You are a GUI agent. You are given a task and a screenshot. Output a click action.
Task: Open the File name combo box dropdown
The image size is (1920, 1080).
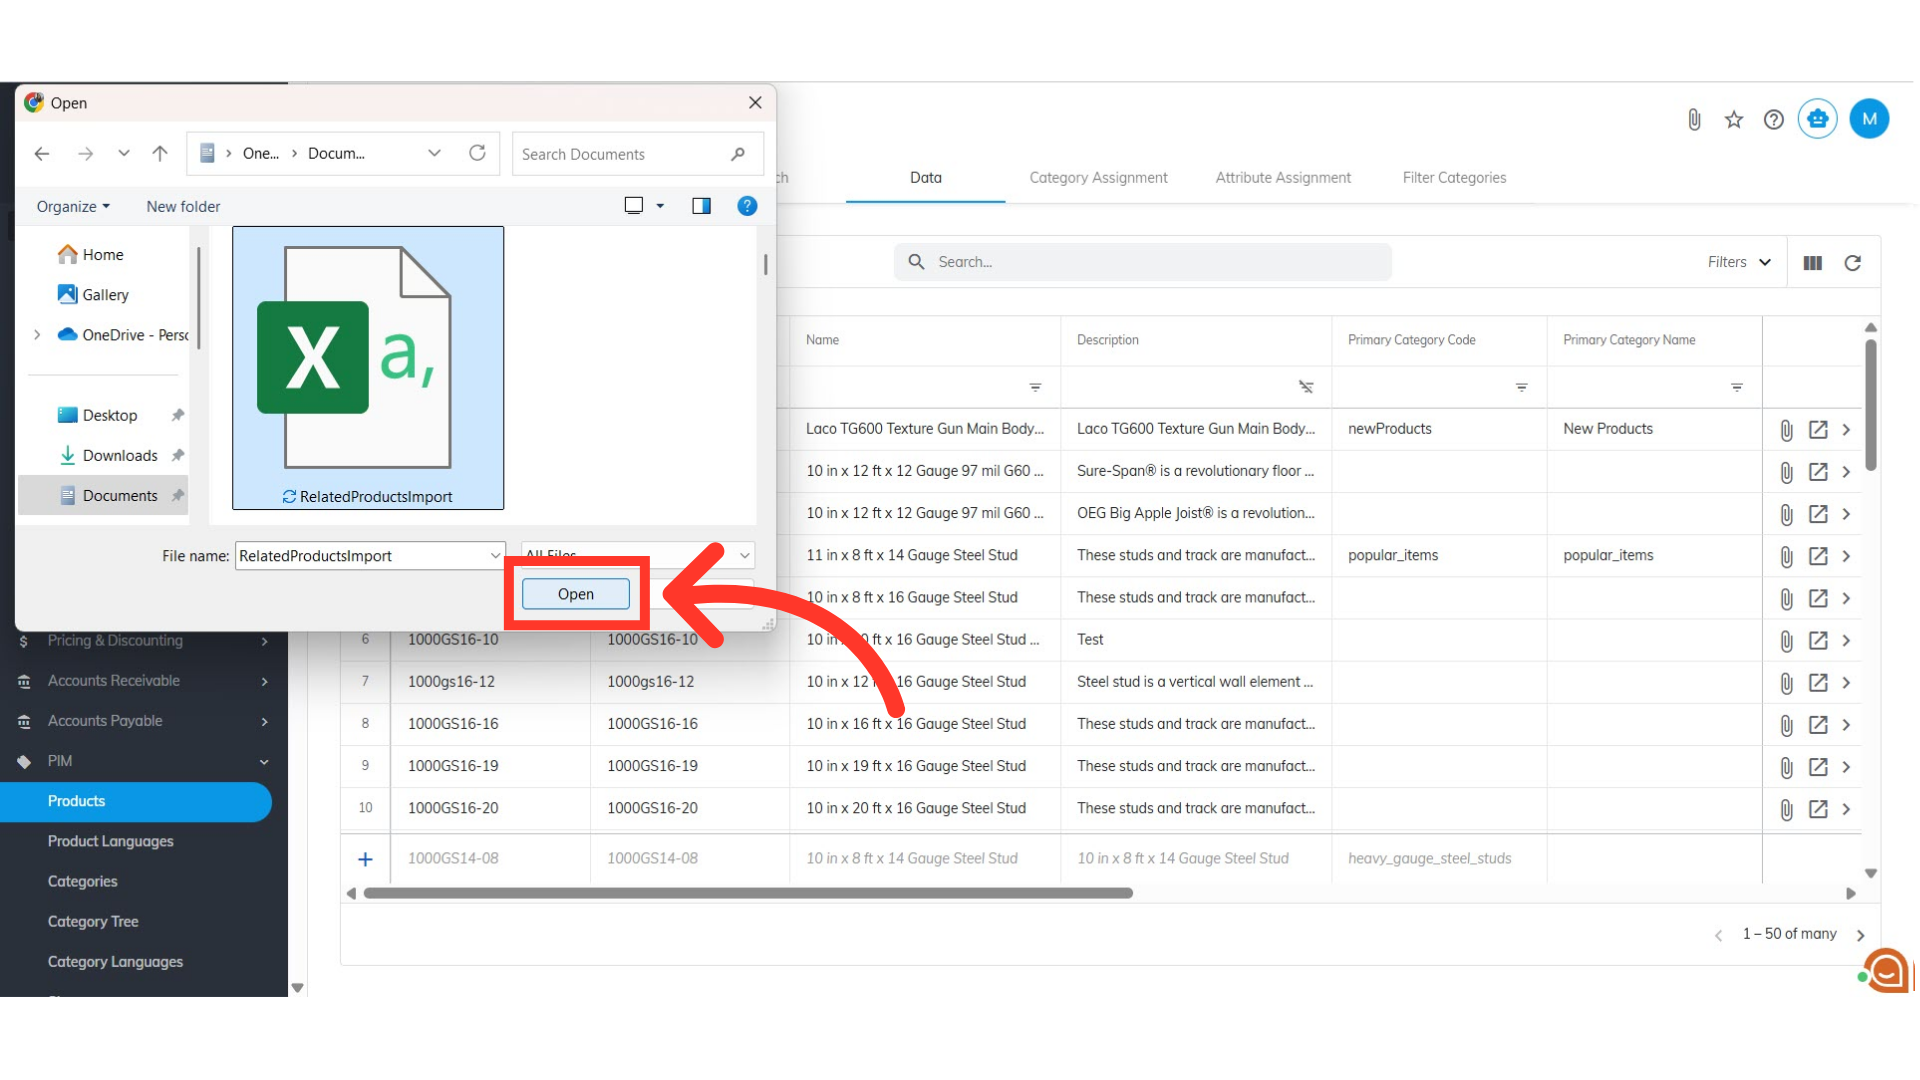tap(495, 556)
